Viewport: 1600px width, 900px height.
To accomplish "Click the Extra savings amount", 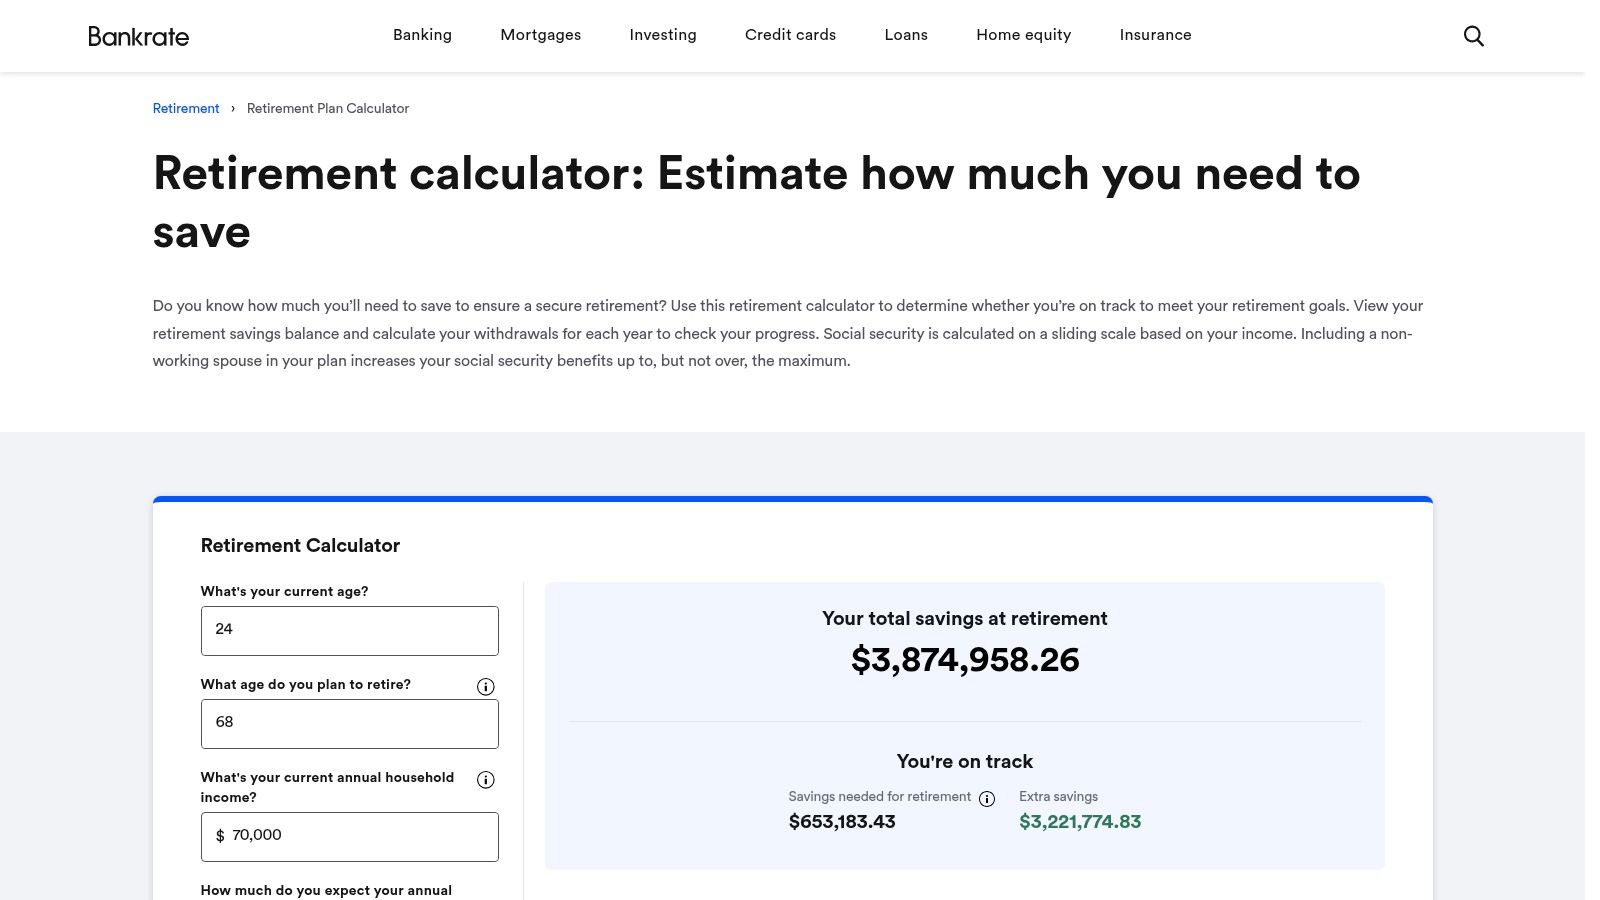I will click(x=1080, y=821).
